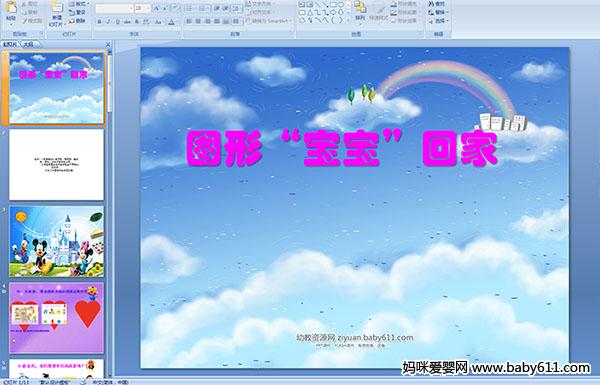Click the Replace button

click(437, 12)
